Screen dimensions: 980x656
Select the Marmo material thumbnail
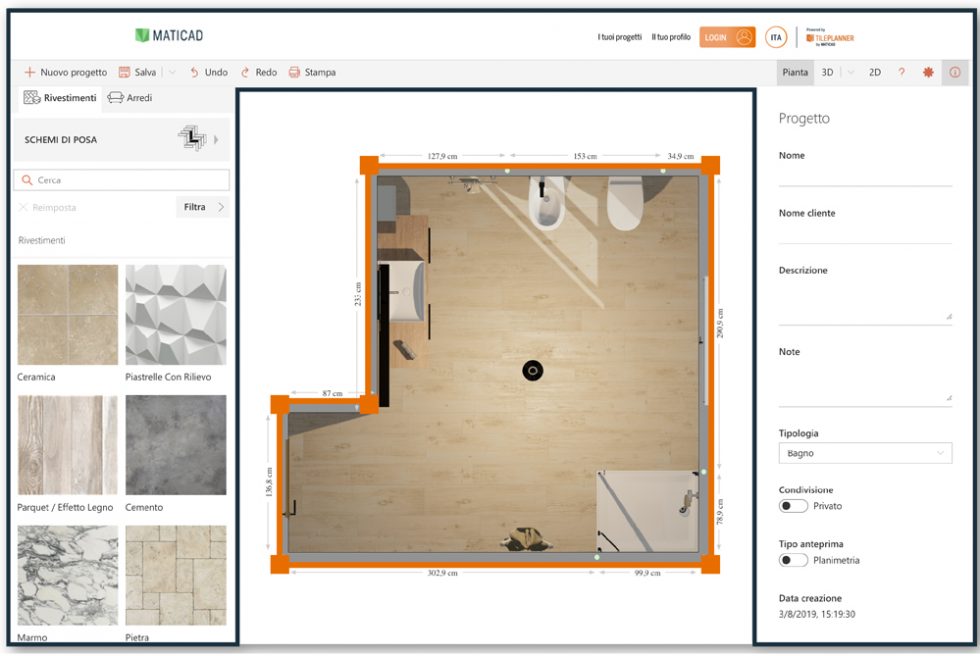[x=67, y=574]
